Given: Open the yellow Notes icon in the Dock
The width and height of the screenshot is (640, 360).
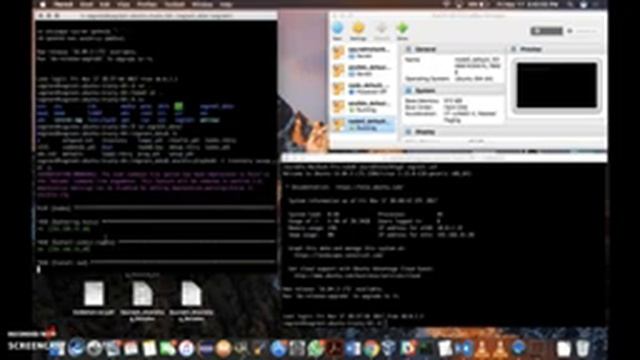Looking at the screenshot, I should (x=150, y=349).
